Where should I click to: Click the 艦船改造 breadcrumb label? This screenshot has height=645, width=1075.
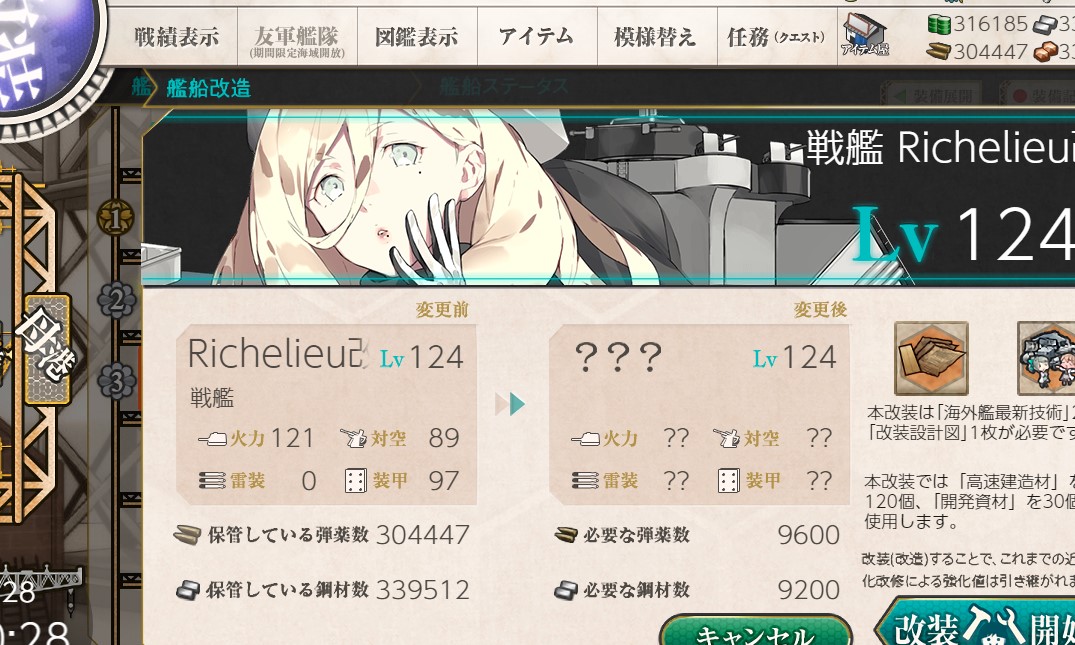coord(208,88)
